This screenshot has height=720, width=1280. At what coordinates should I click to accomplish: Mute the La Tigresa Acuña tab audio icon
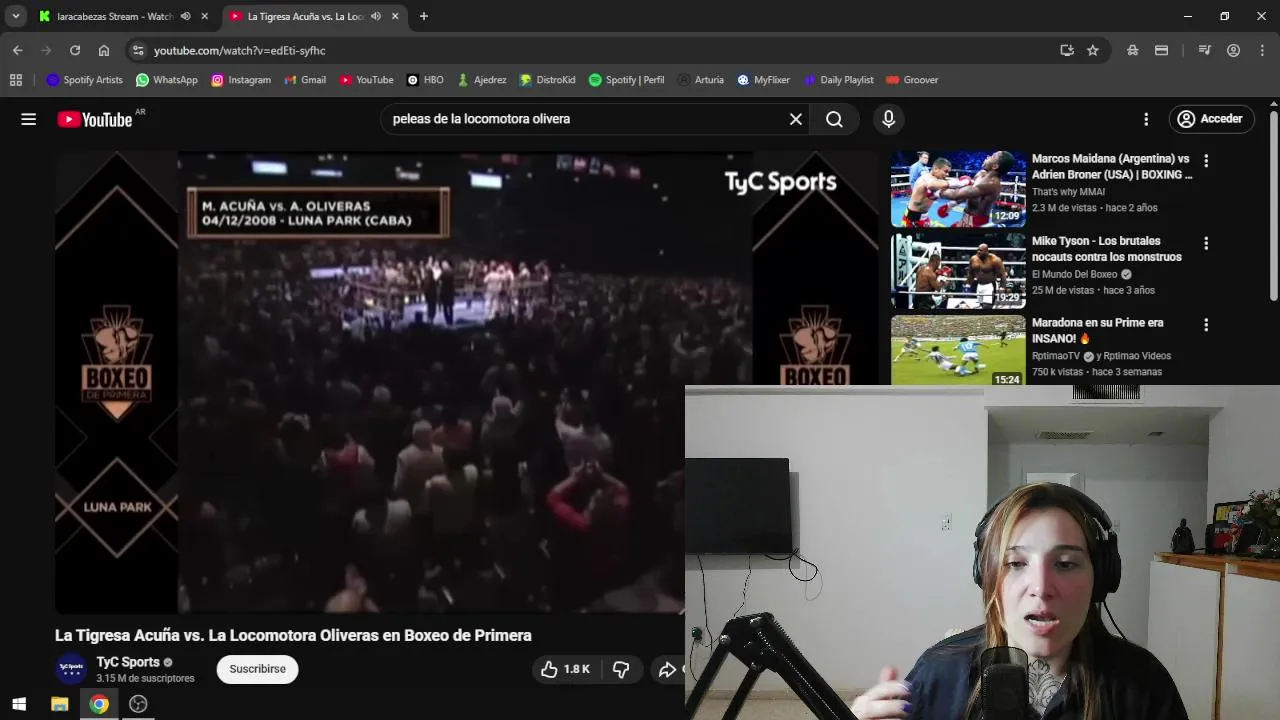pos(375,17)
